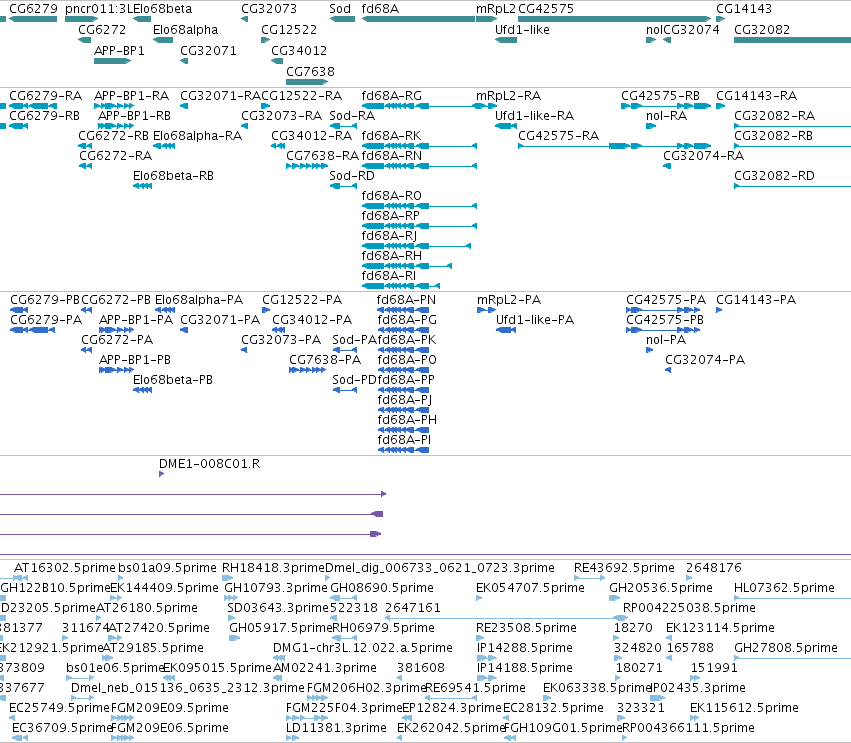Select the fd68A-RG transcript label

392,96
